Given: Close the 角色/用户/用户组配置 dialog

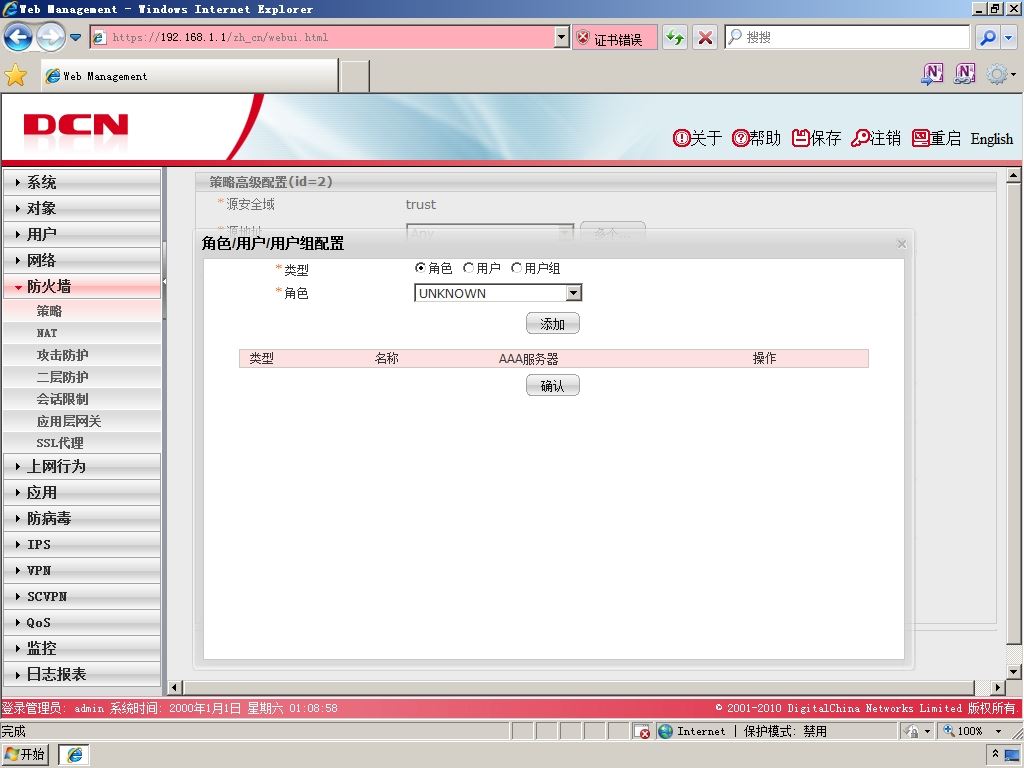Looking at the screenshot, I should 902,244.
